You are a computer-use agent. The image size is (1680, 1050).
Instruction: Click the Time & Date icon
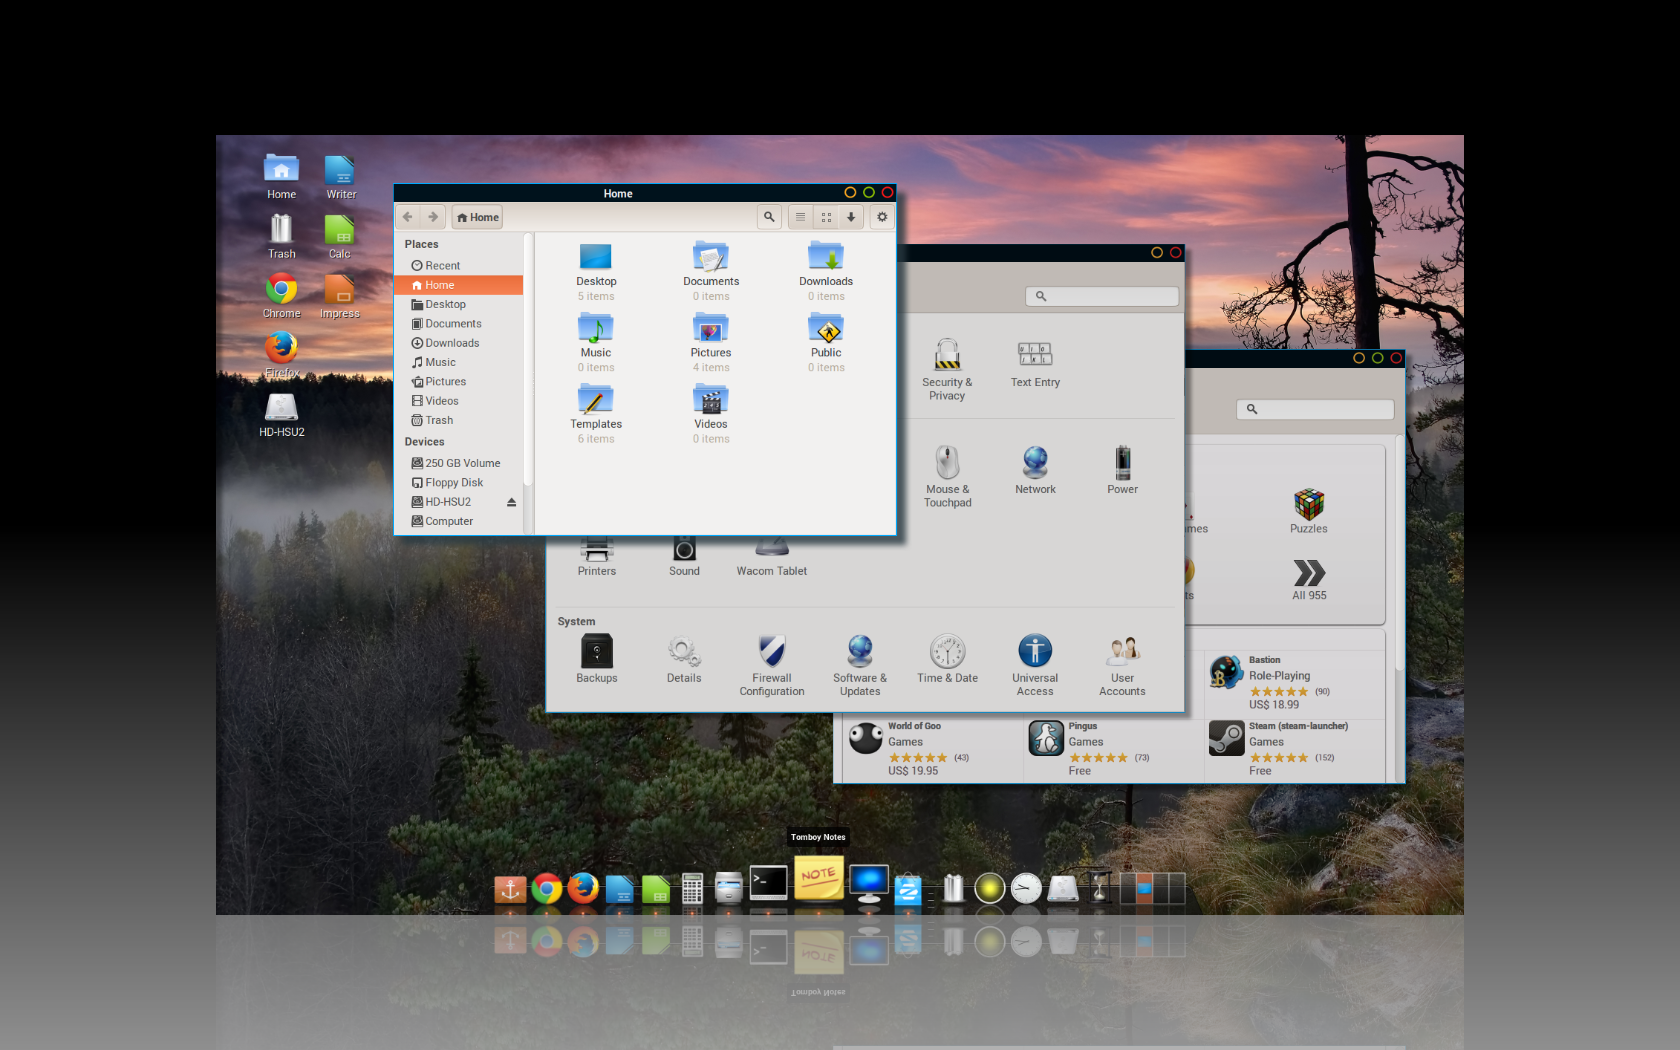coord(947,661)
